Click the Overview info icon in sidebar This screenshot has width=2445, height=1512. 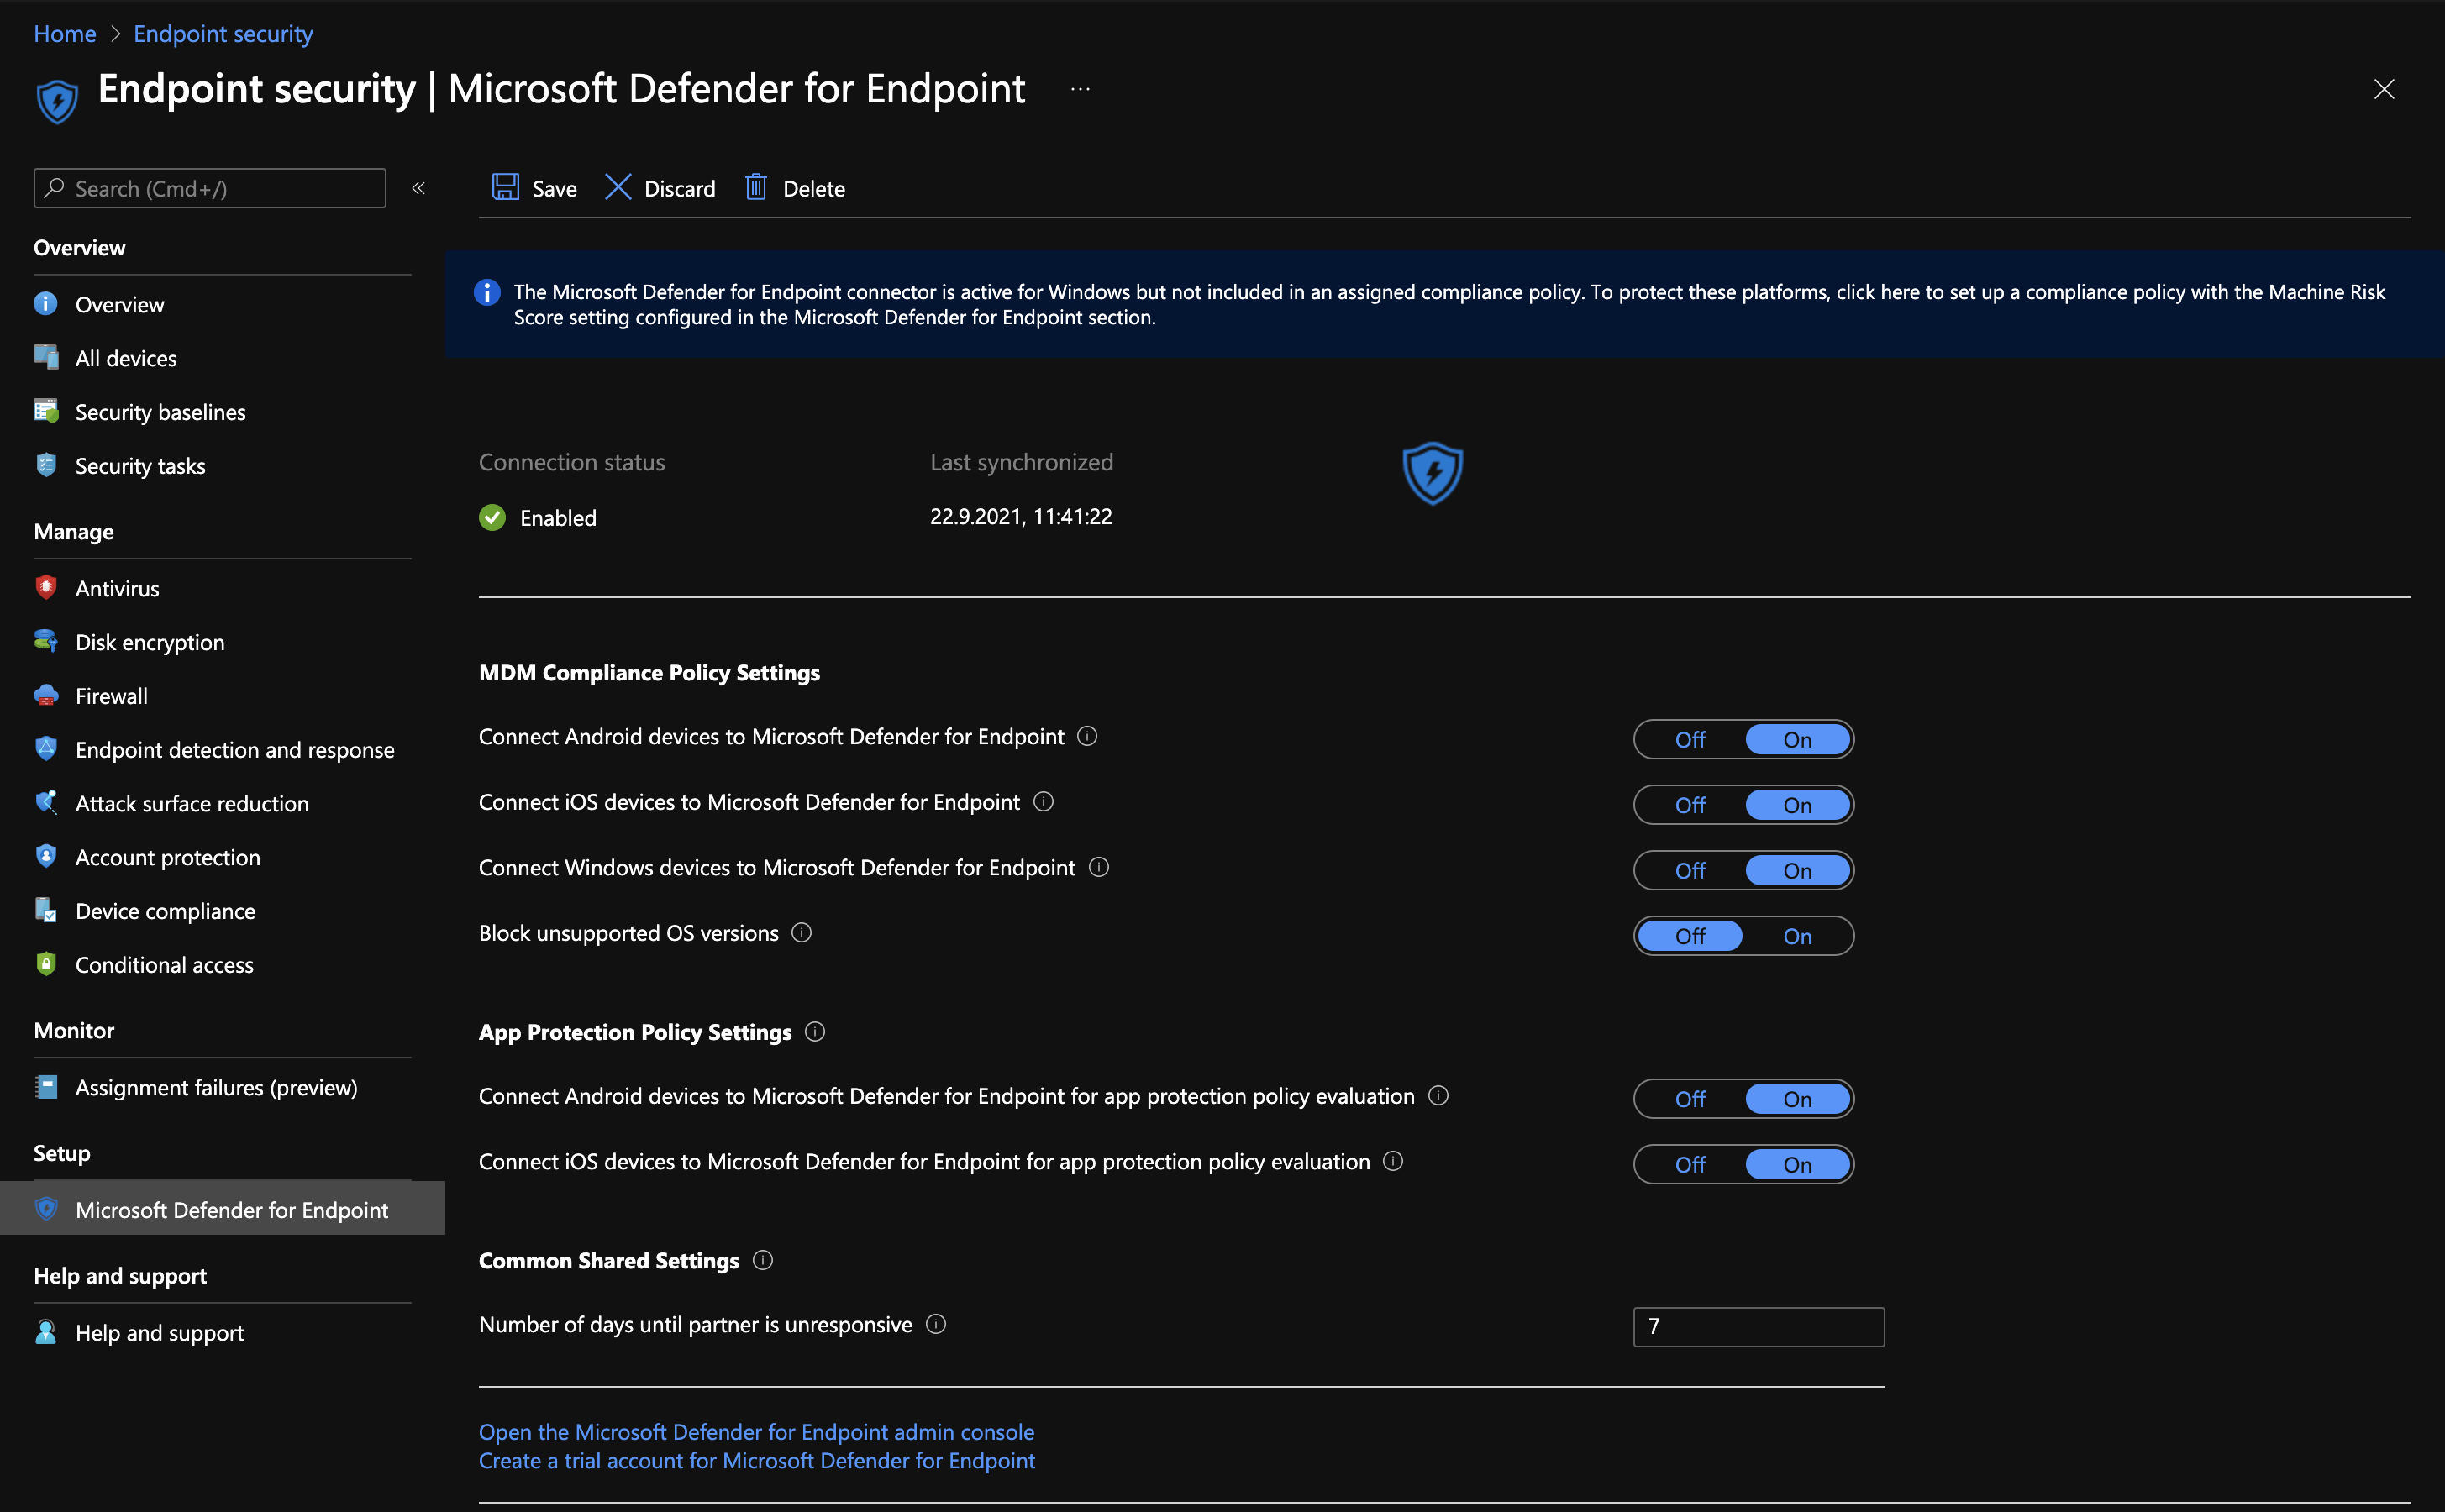[46, 304]
